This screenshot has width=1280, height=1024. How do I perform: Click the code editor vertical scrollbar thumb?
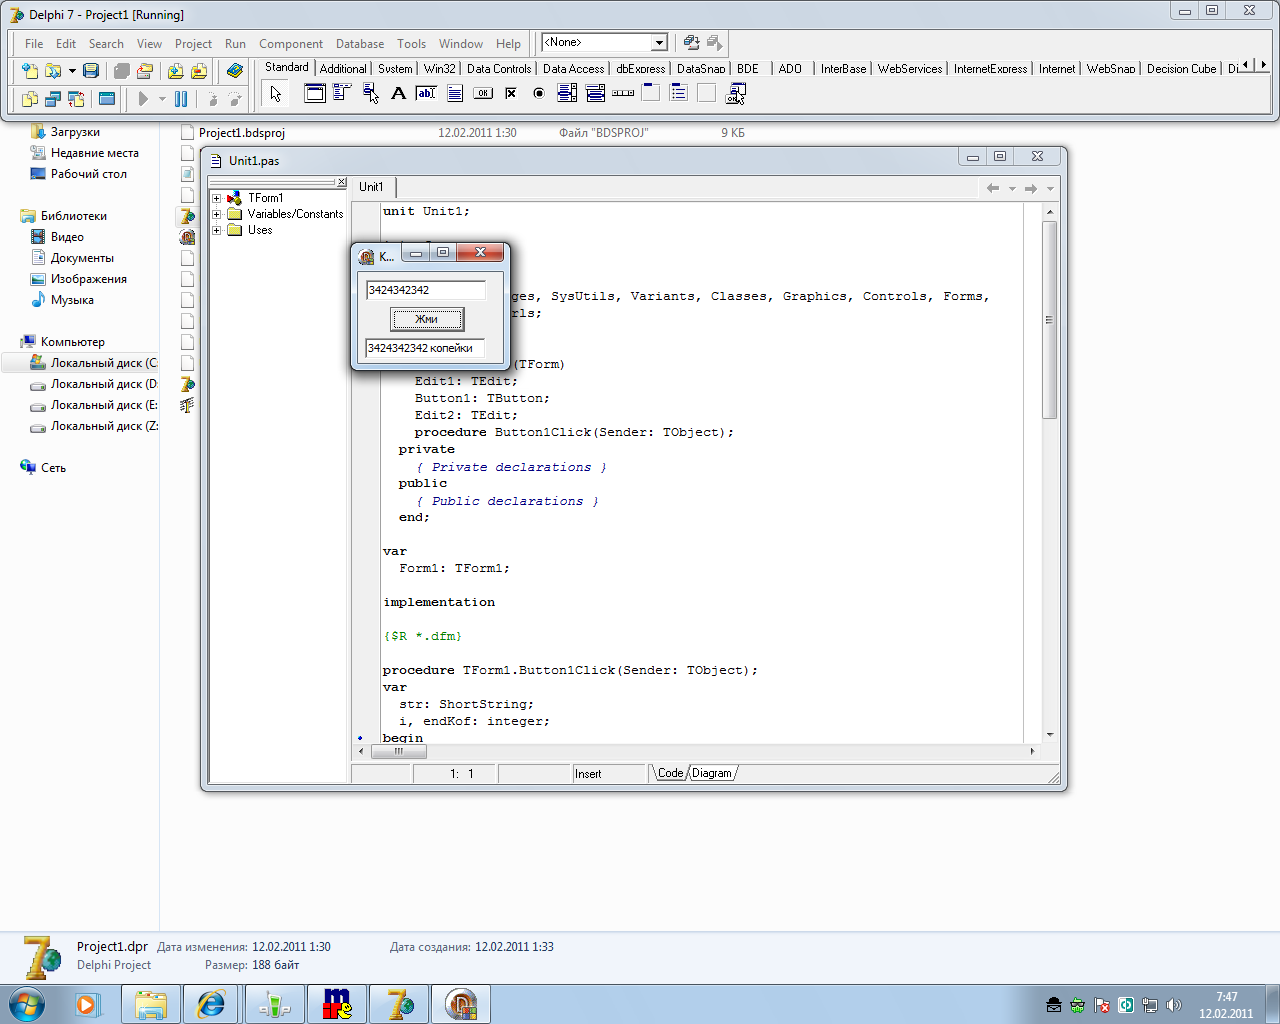click(x=1049, y=318)
